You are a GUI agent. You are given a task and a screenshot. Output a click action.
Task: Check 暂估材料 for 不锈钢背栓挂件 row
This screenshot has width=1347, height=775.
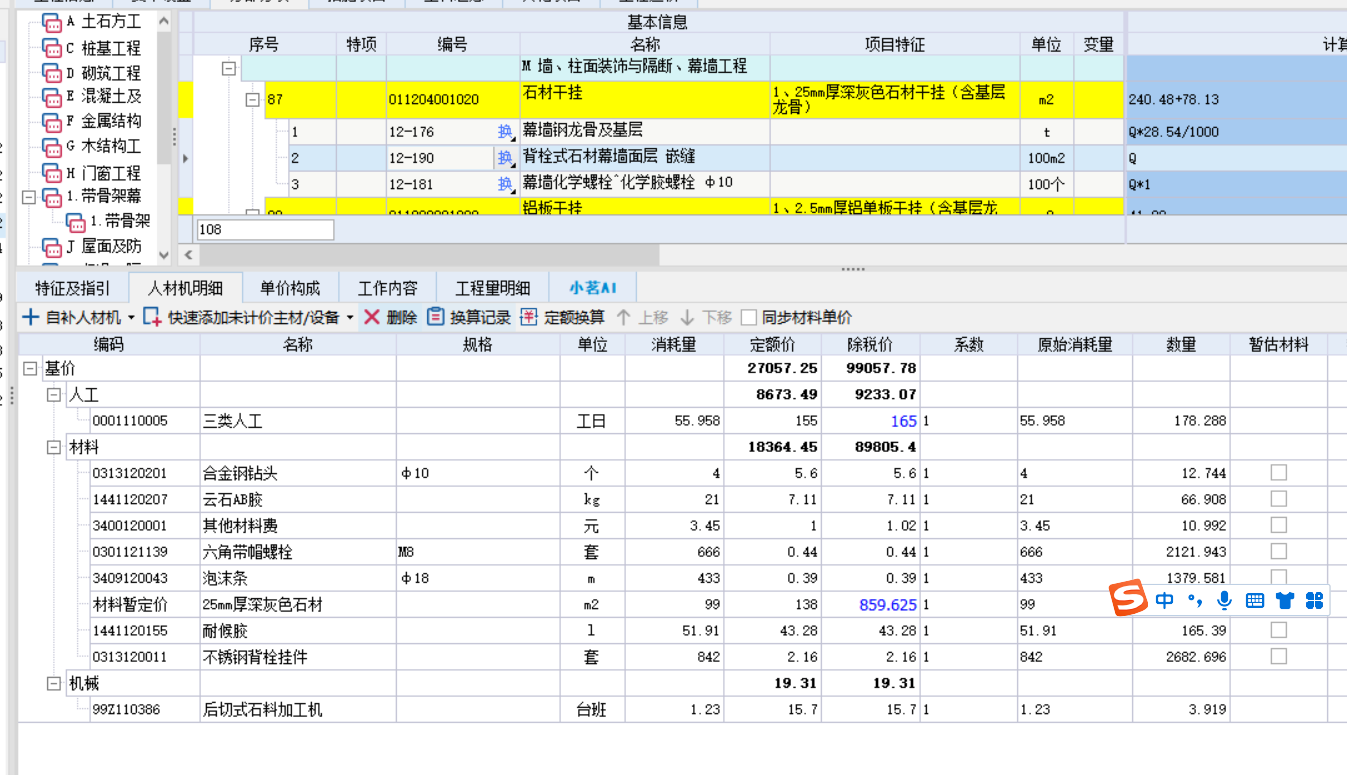(x=1278, y=656)
